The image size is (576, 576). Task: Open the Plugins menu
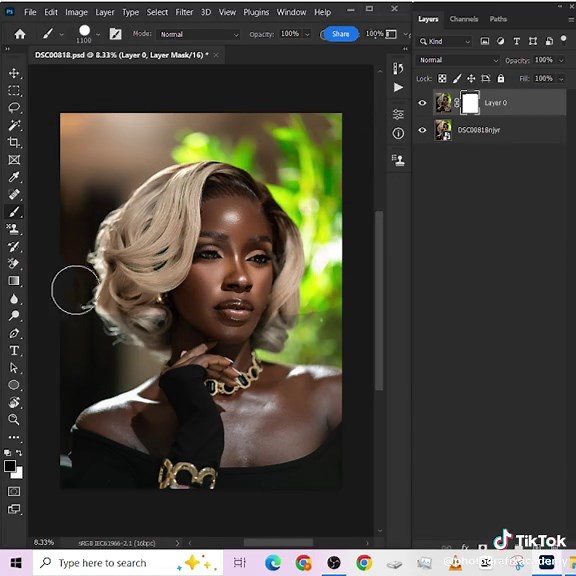tap(256, 12)
